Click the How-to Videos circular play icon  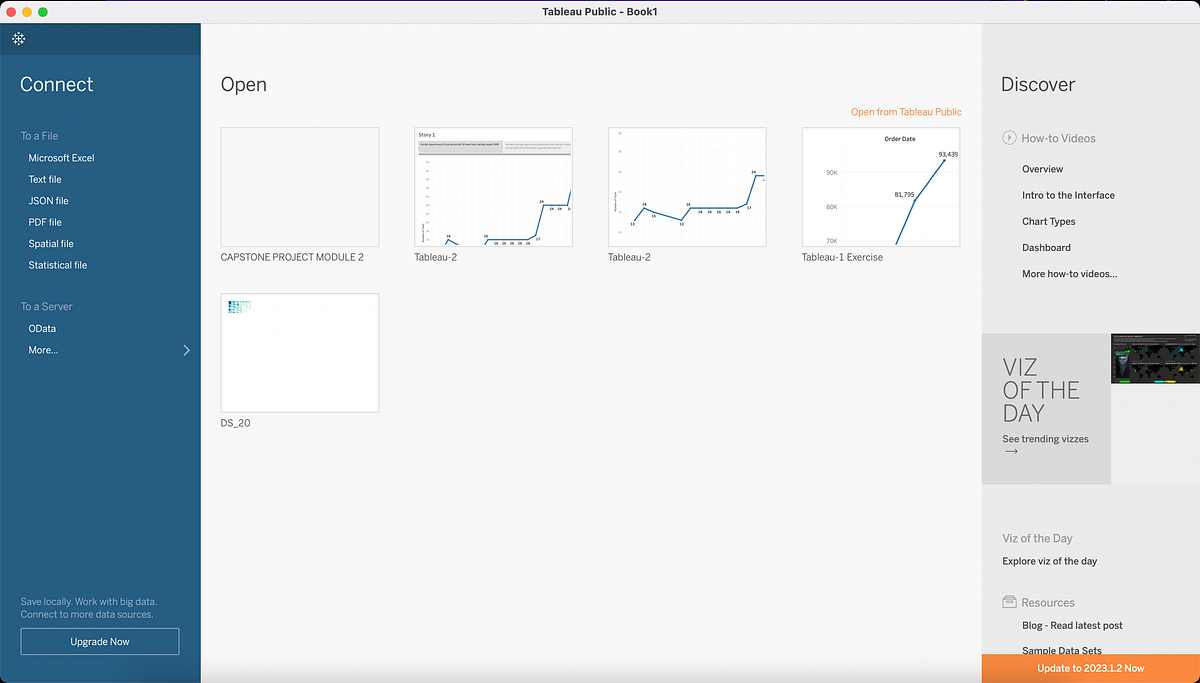tap(1010, 138)
